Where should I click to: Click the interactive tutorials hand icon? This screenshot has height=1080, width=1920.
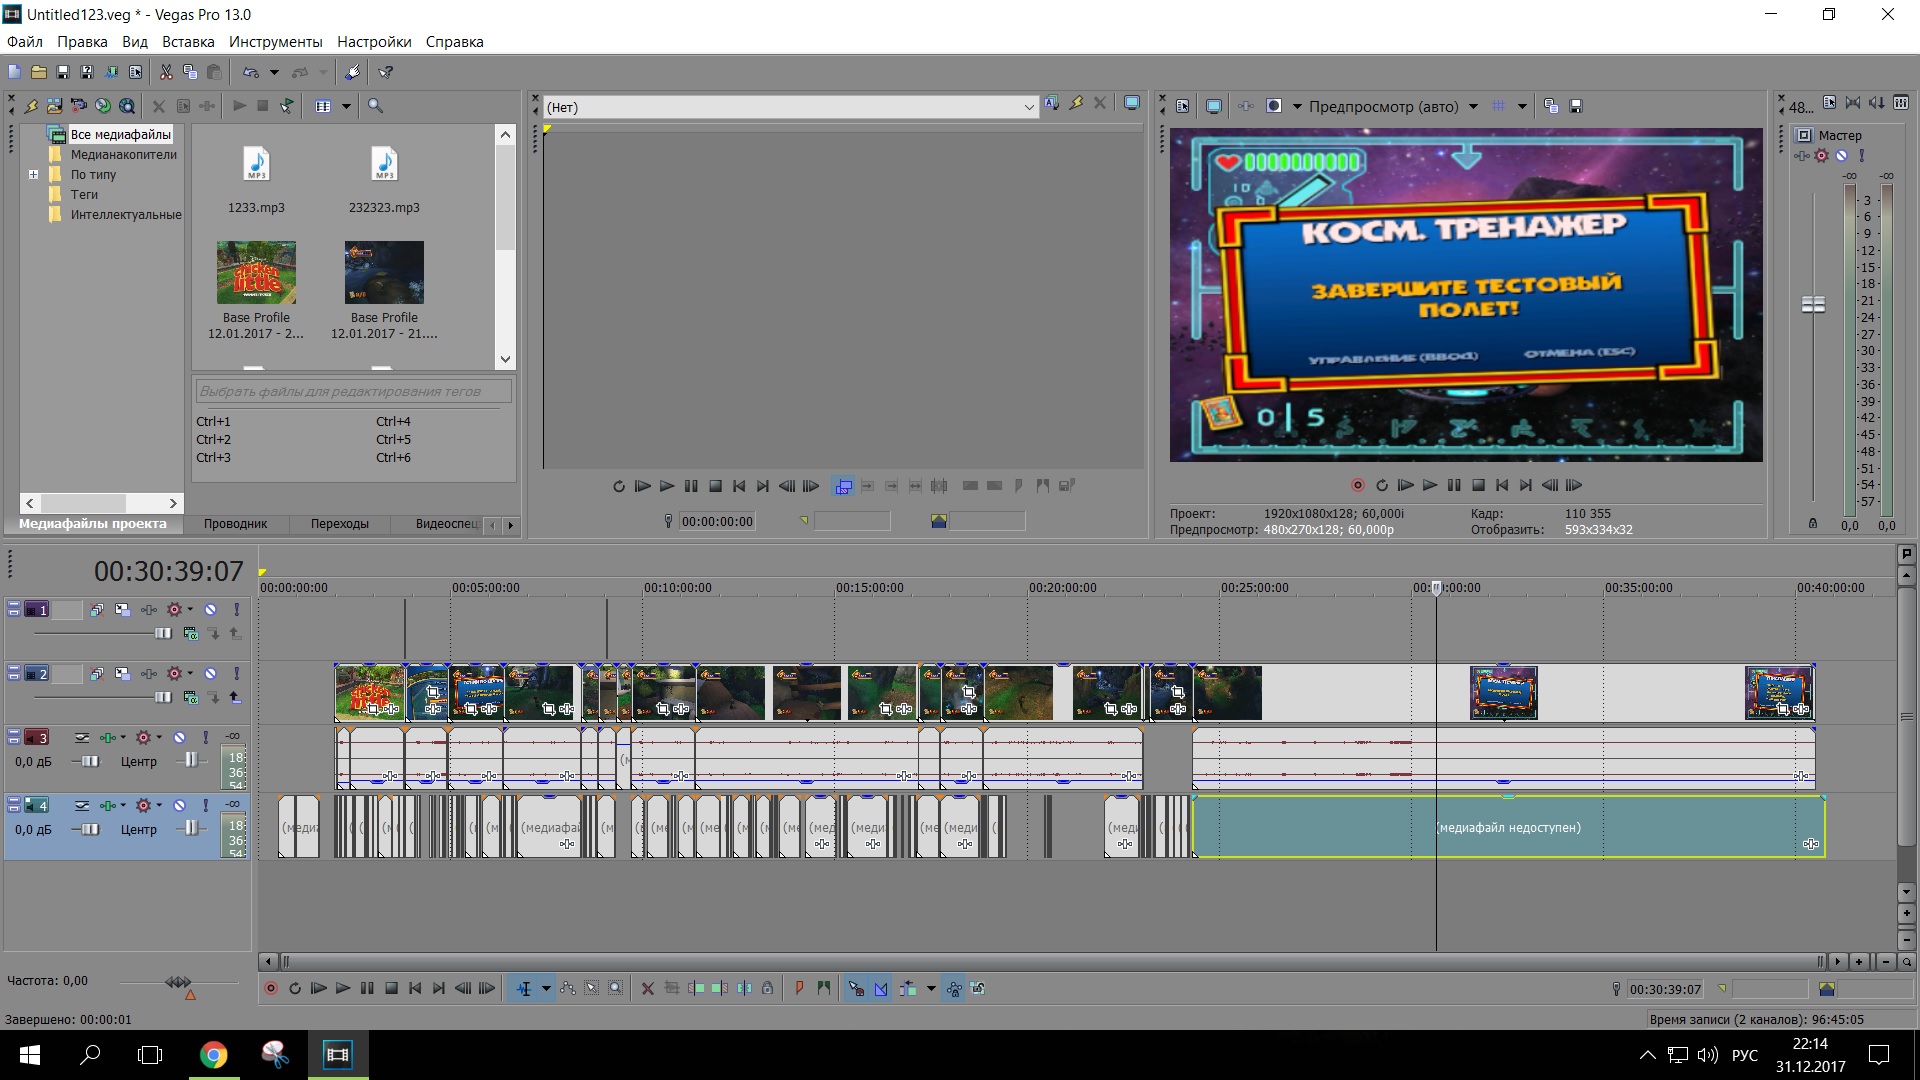352,72
